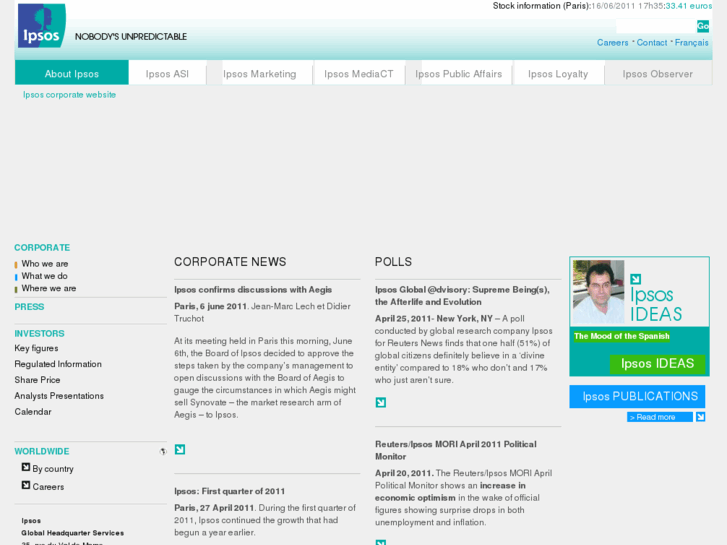Open the Ipsos Loyalty tab
The height and width of the screenshot is (545, 727).
(x=558, y=74)
